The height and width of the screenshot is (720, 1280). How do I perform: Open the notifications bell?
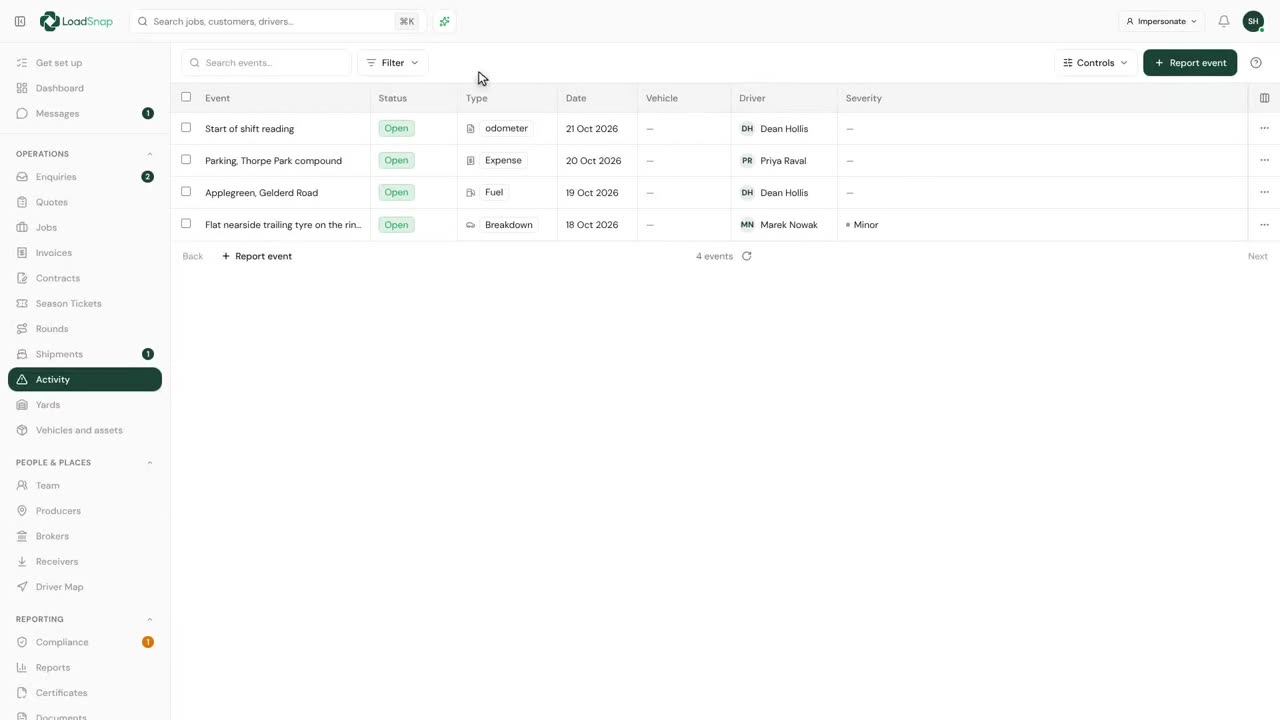(x=1223, y=21)
